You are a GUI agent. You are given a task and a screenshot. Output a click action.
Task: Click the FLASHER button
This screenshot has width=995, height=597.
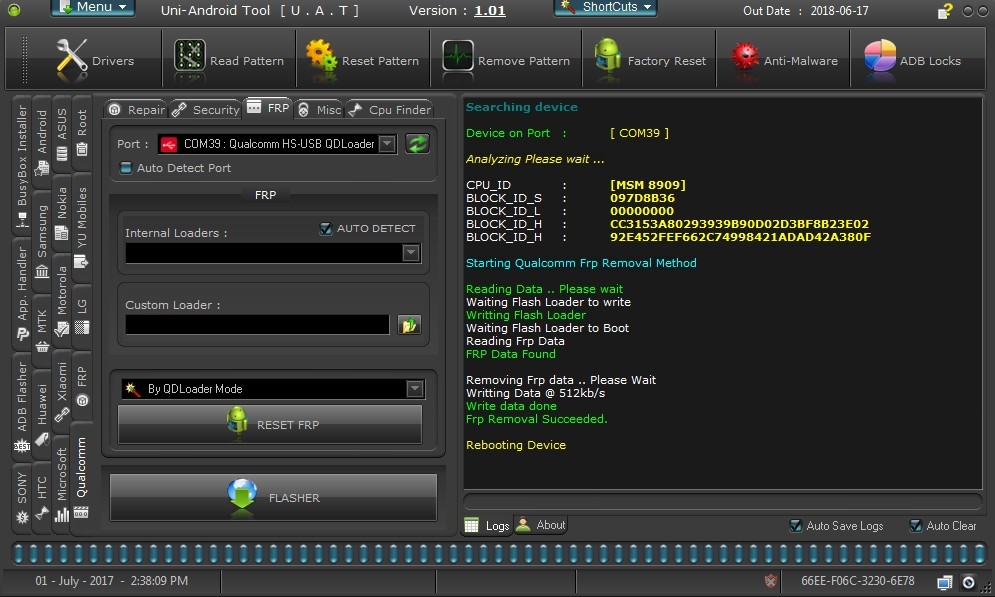click(x=273, y=497)
